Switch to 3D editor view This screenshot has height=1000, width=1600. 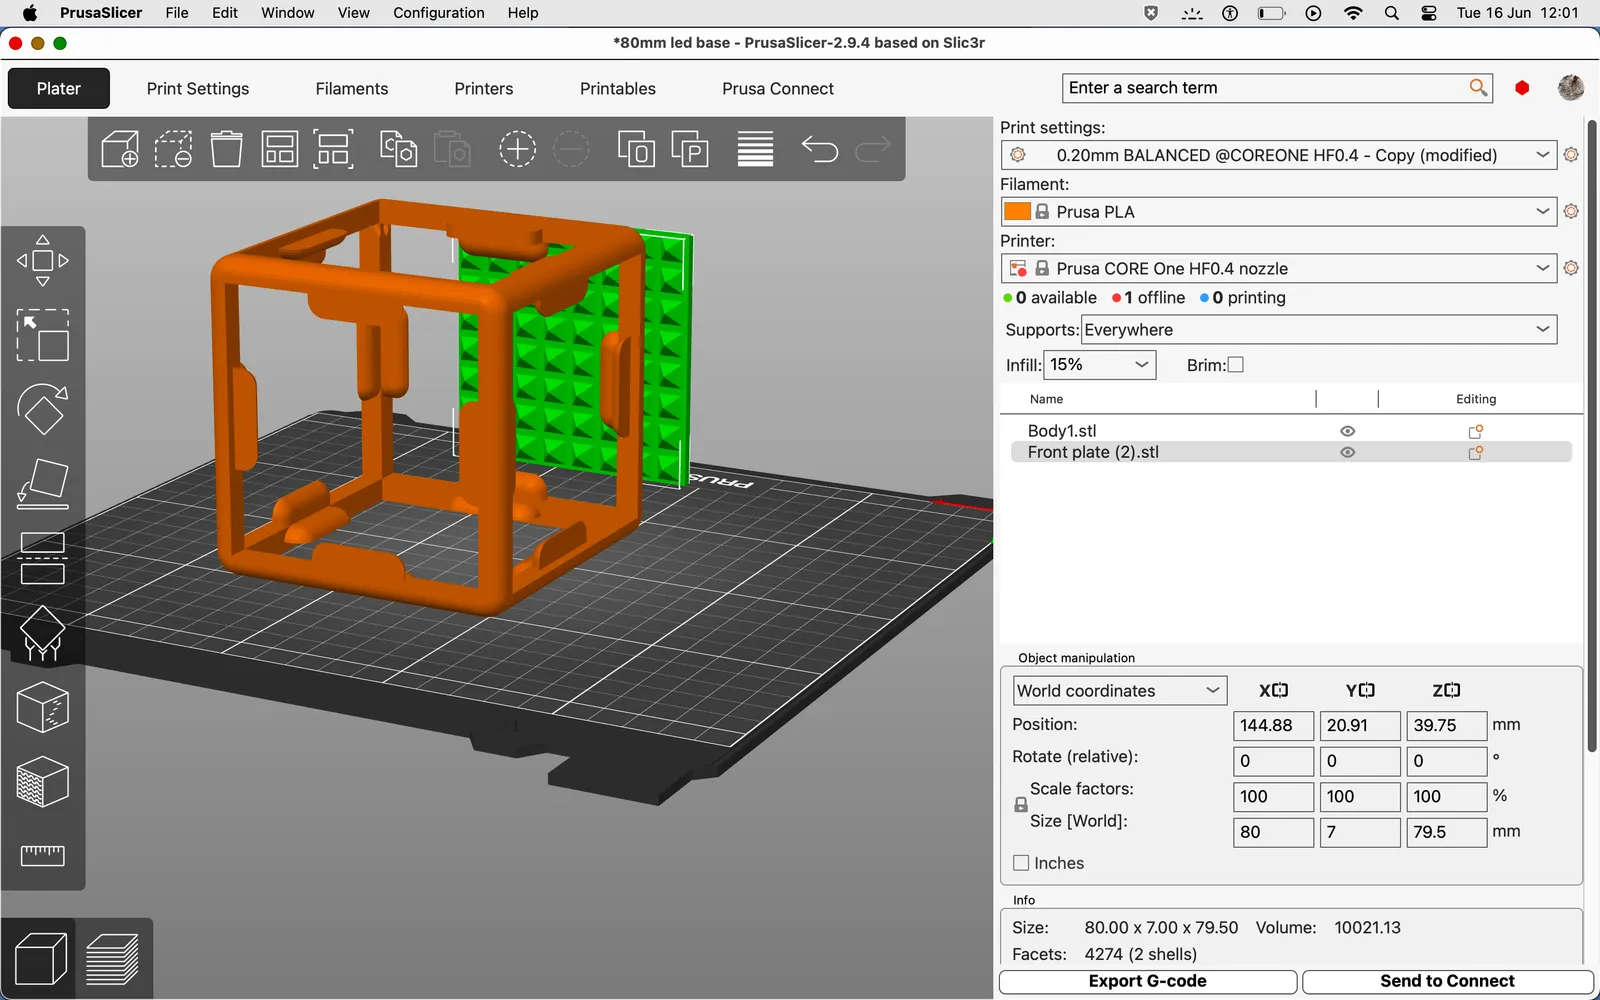pos(41,959)
